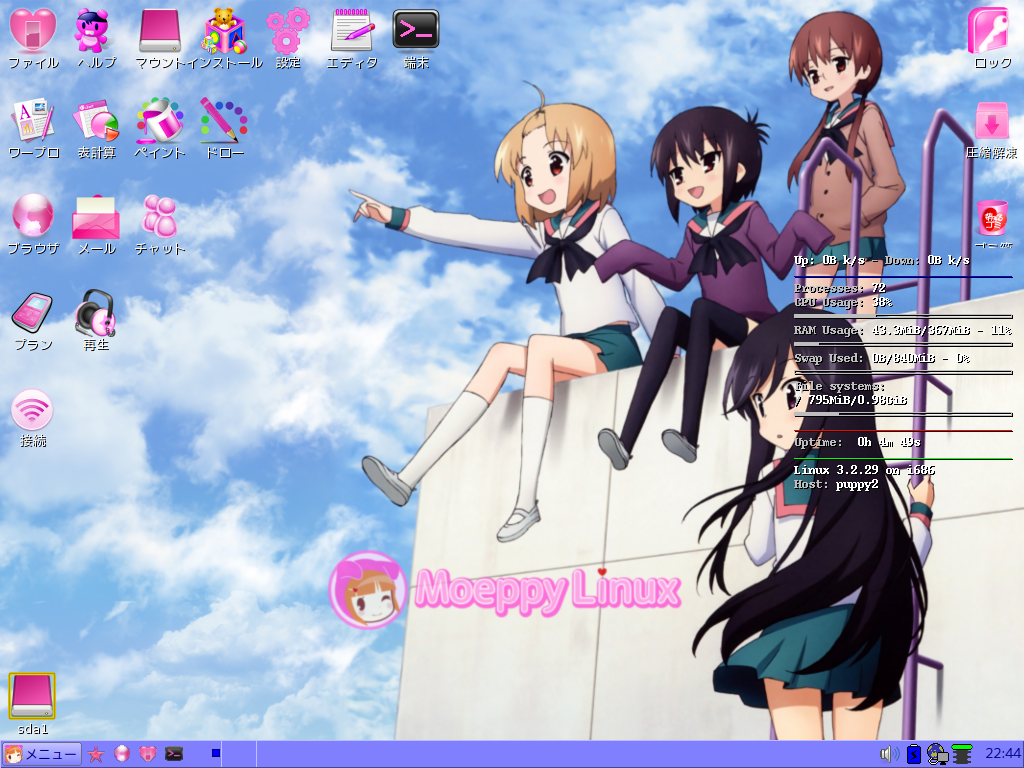Click the 'RAM Usage' monitor line
The width and height of the screenshot is (1024, 768).
click(x=903, y=330)
